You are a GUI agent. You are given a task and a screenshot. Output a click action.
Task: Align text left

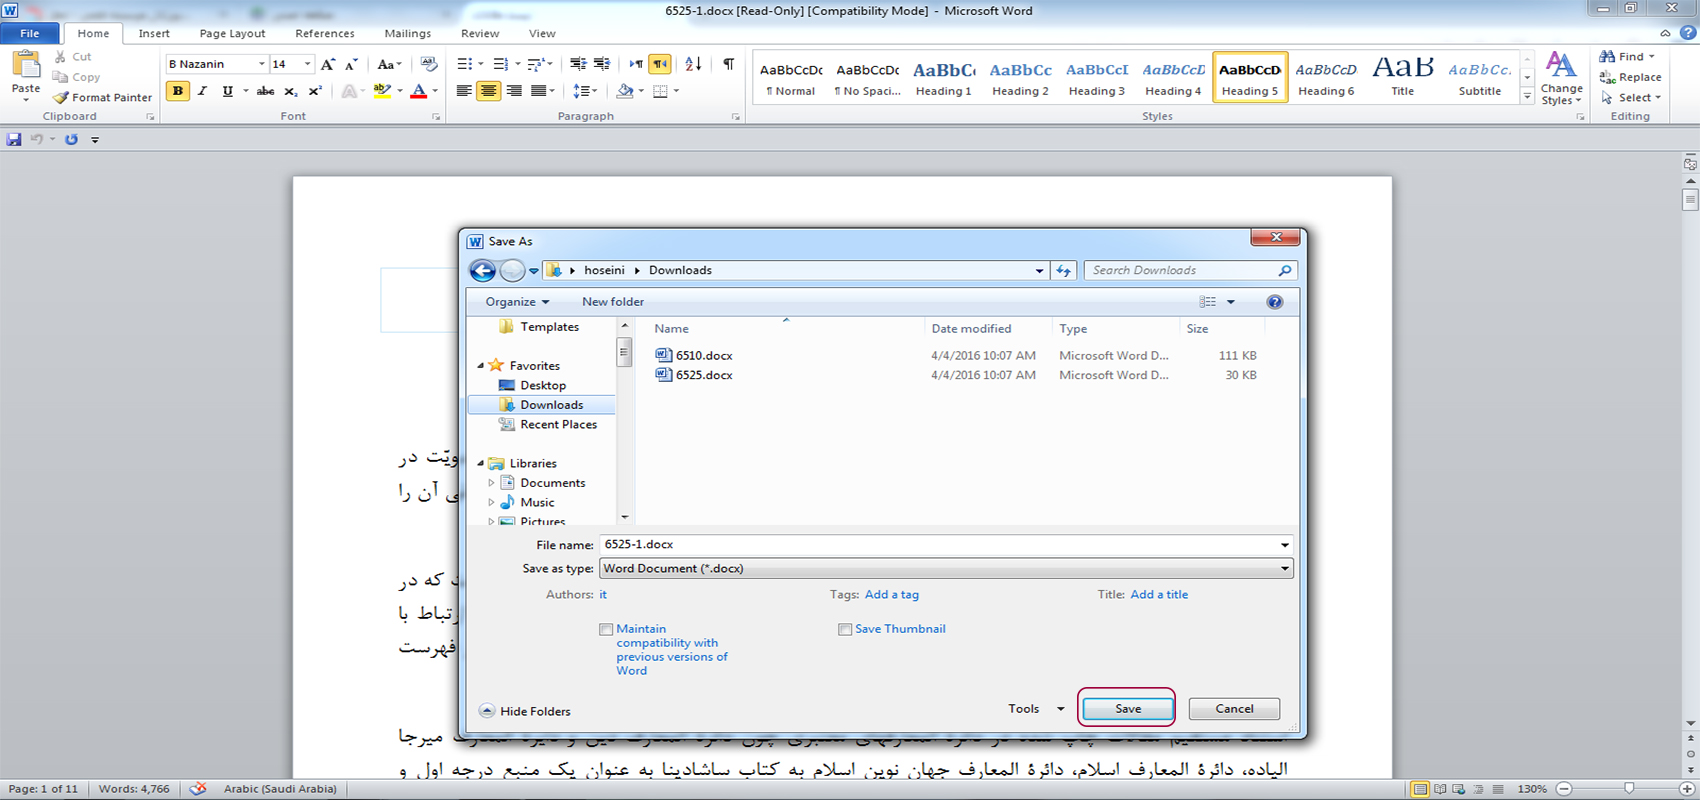click(x=464, y=91)
